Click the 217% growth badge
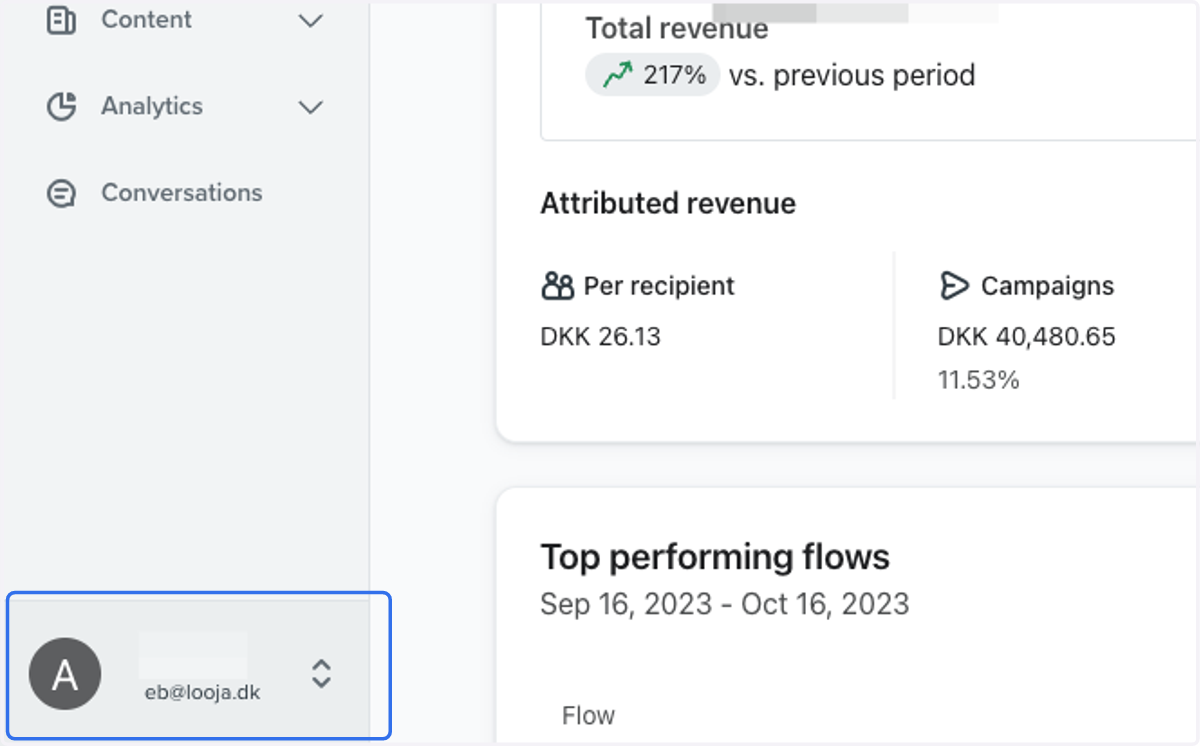The height and width of the screenshot is (746, 1200). coord(652,75)
